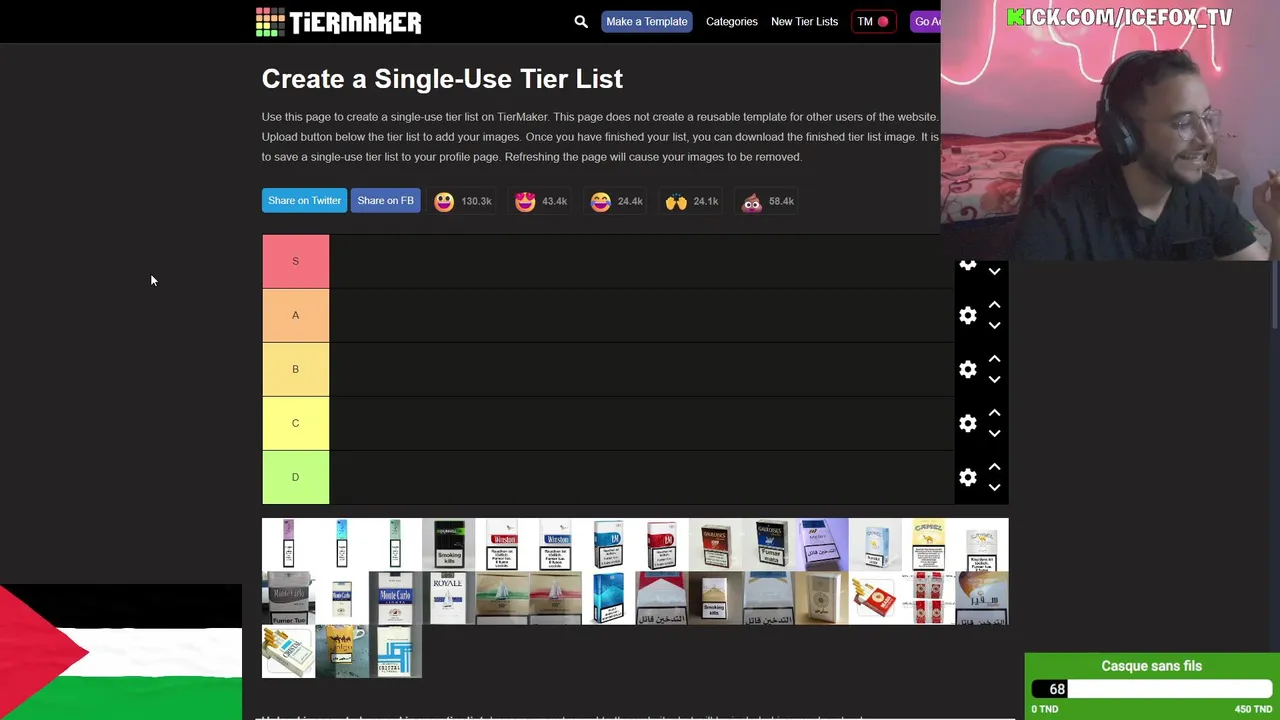Pick the open red Mars pack image
The width and height of the screenshot is (1280, 720).
point(875,598)
